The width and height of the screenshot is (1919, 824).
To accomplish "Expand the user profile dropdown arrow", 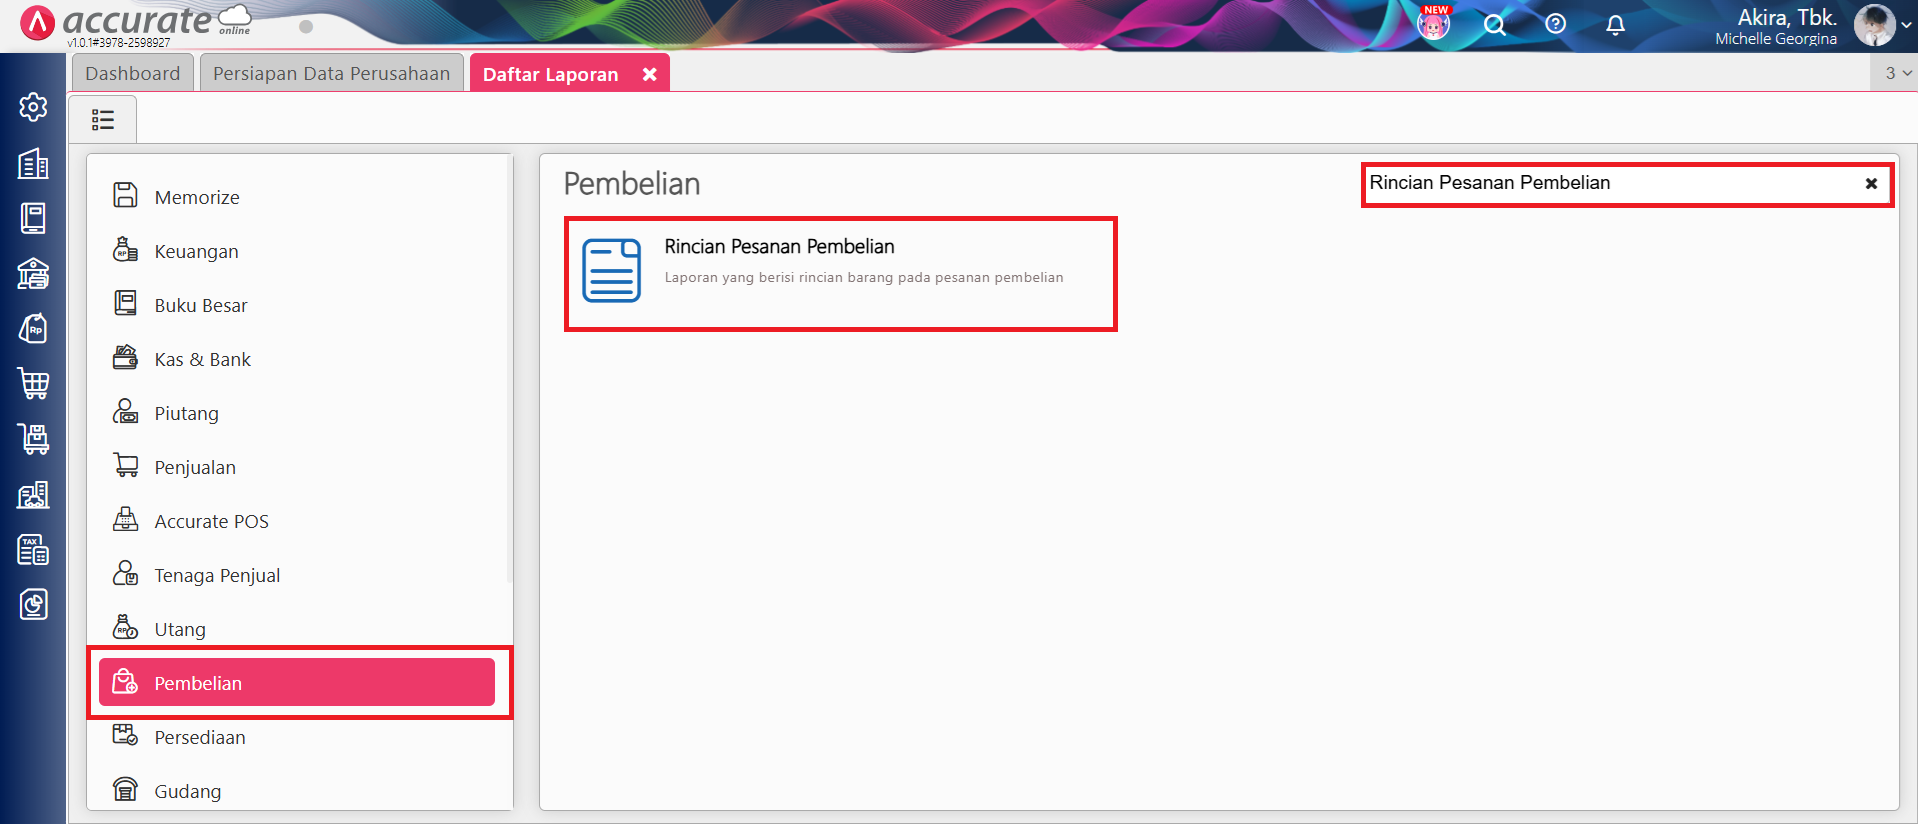I will pos(1906,26).
